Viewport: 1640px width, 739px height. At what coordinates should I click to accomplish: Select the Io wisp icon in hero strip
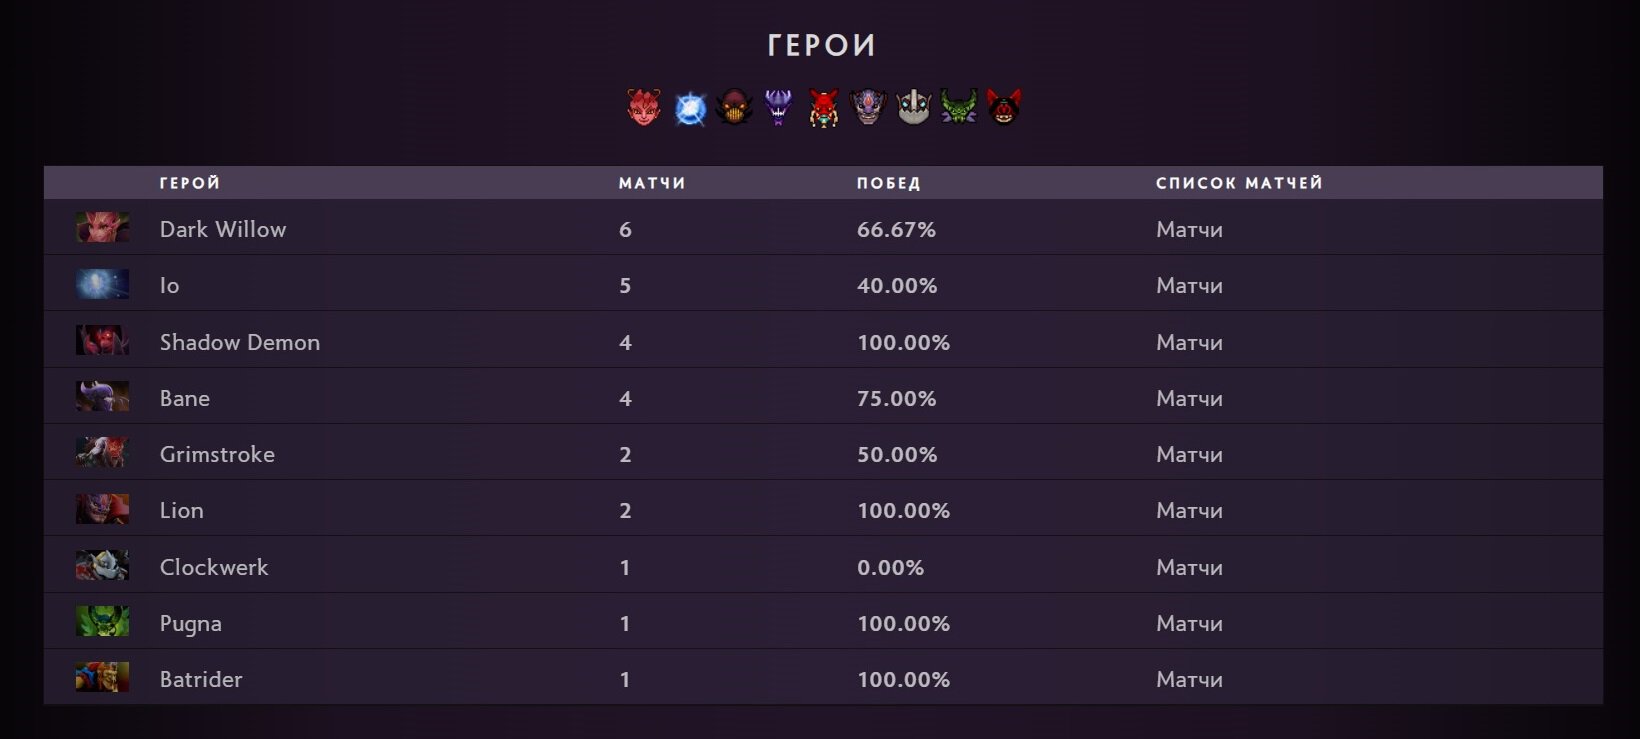click(x=690, y=108)
